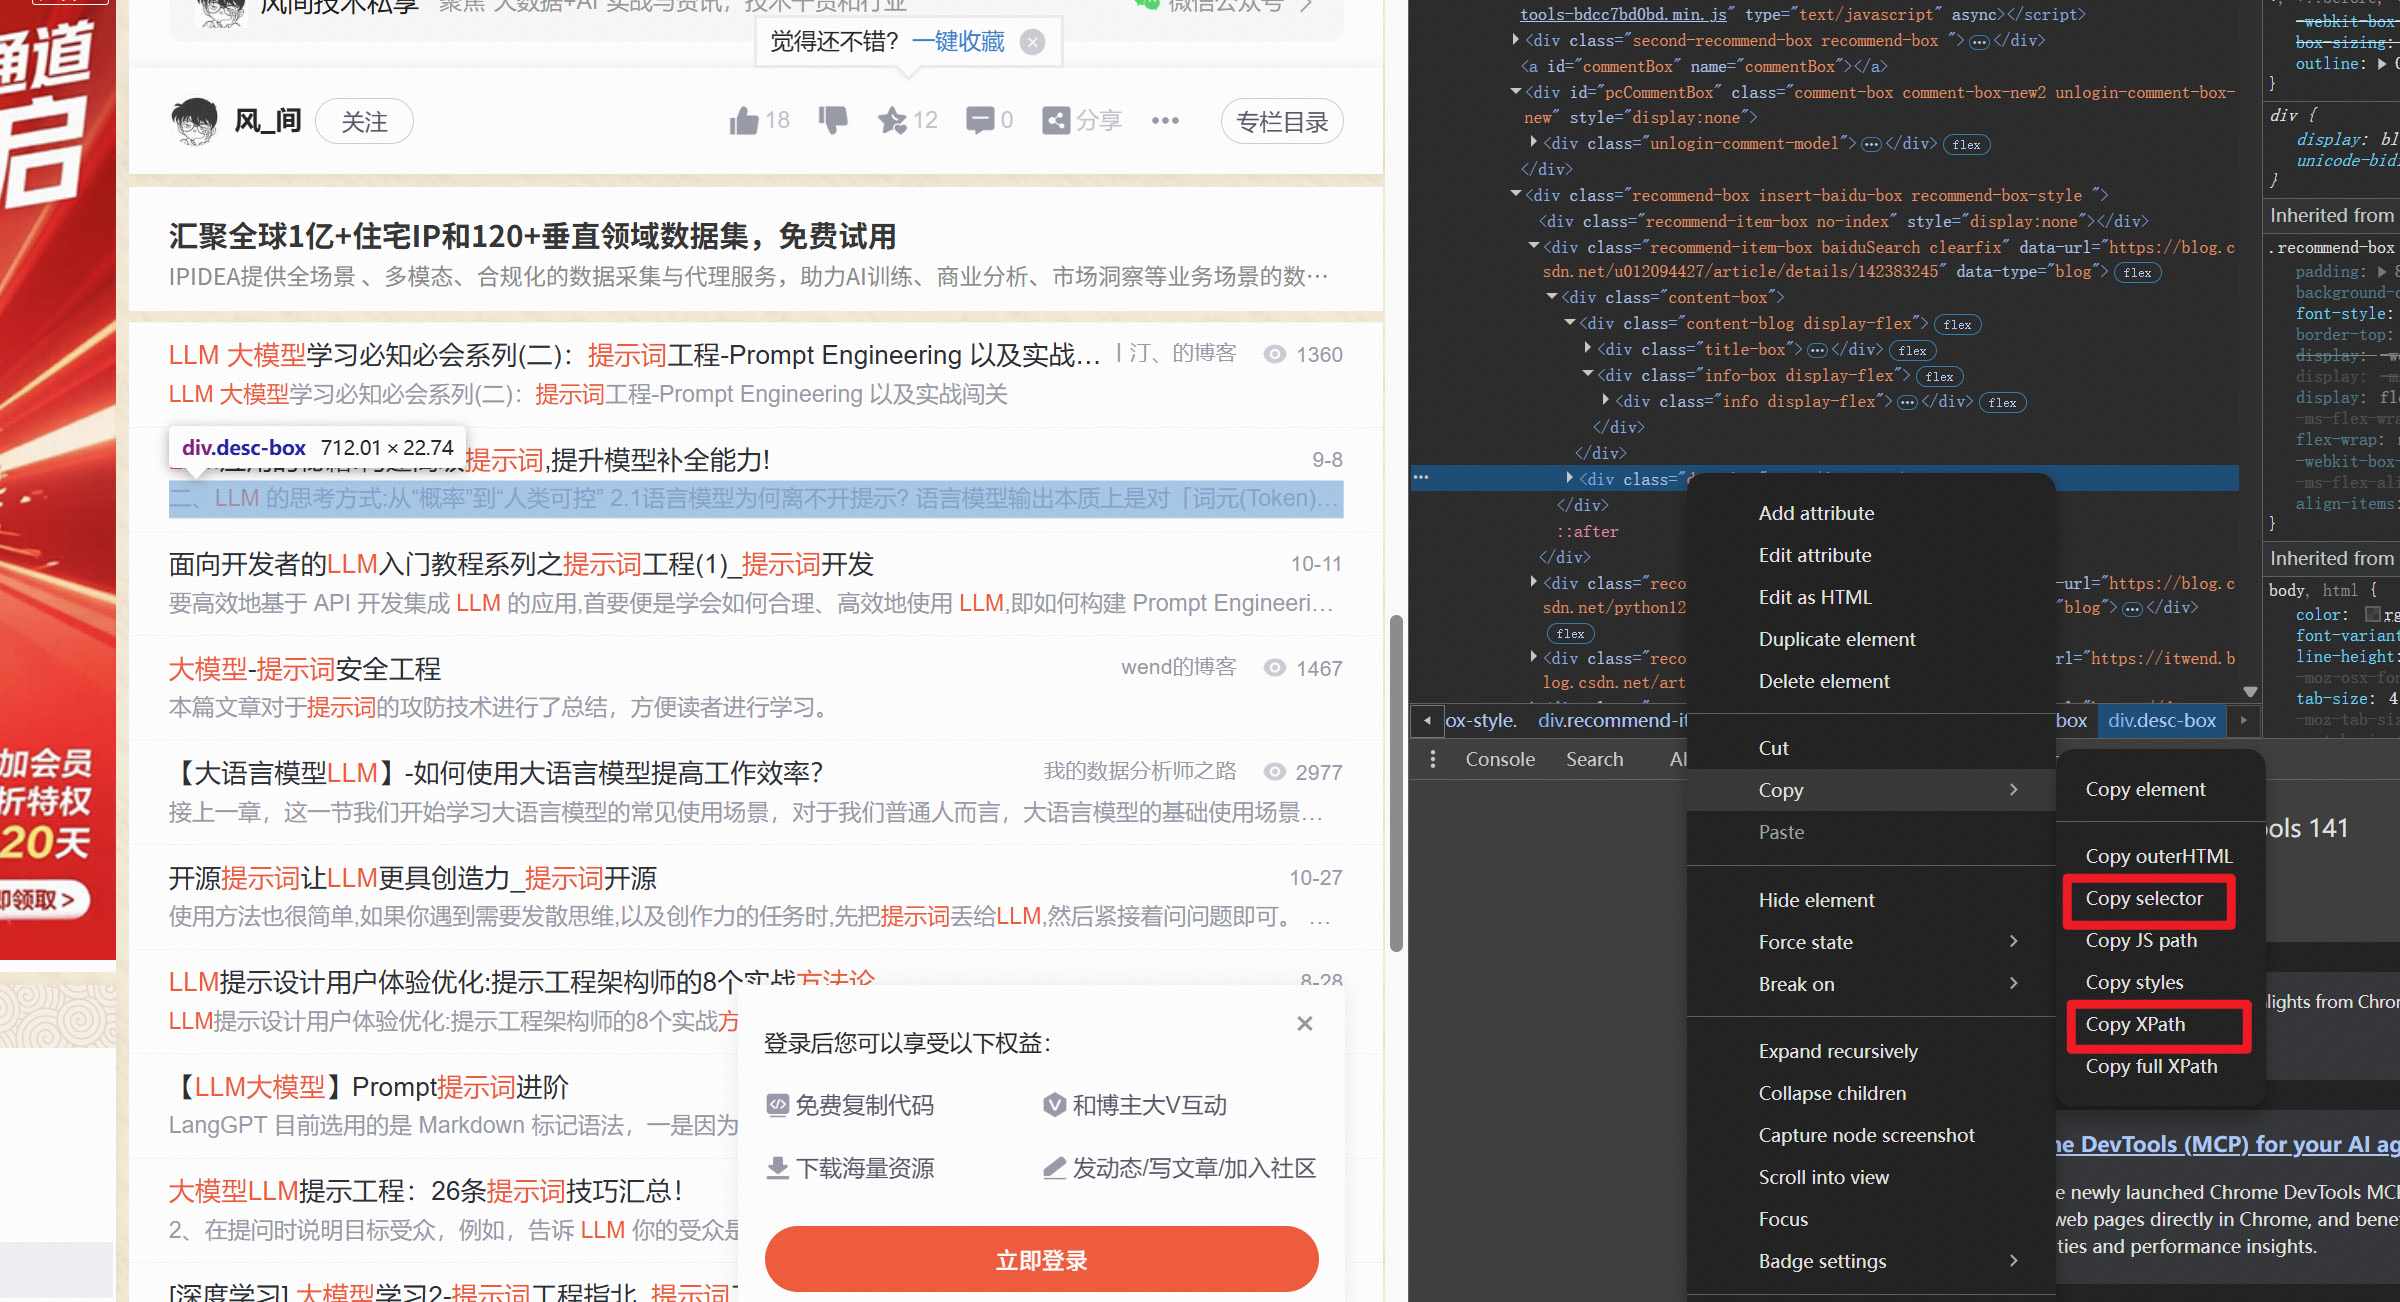Choose Copy selector from submenu
The width and height of the screenshot is (2400, 1302).
tap(2144, 899)
